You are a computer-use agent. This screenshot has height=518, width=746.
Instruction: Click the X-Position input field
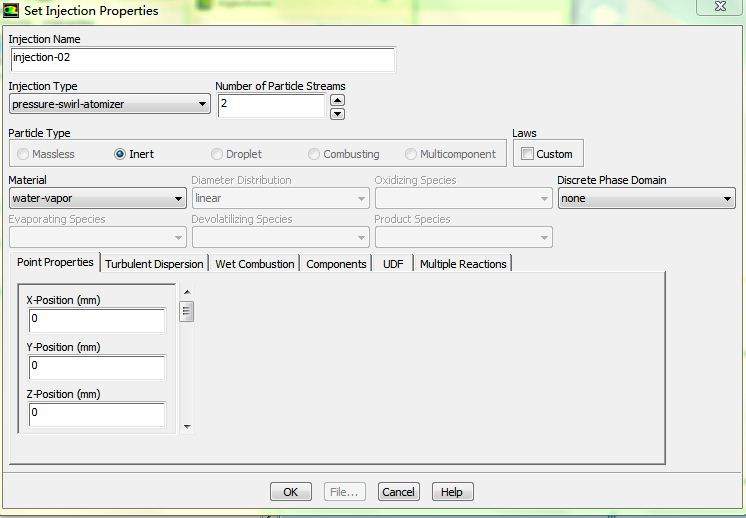click(x=97, y=320)
